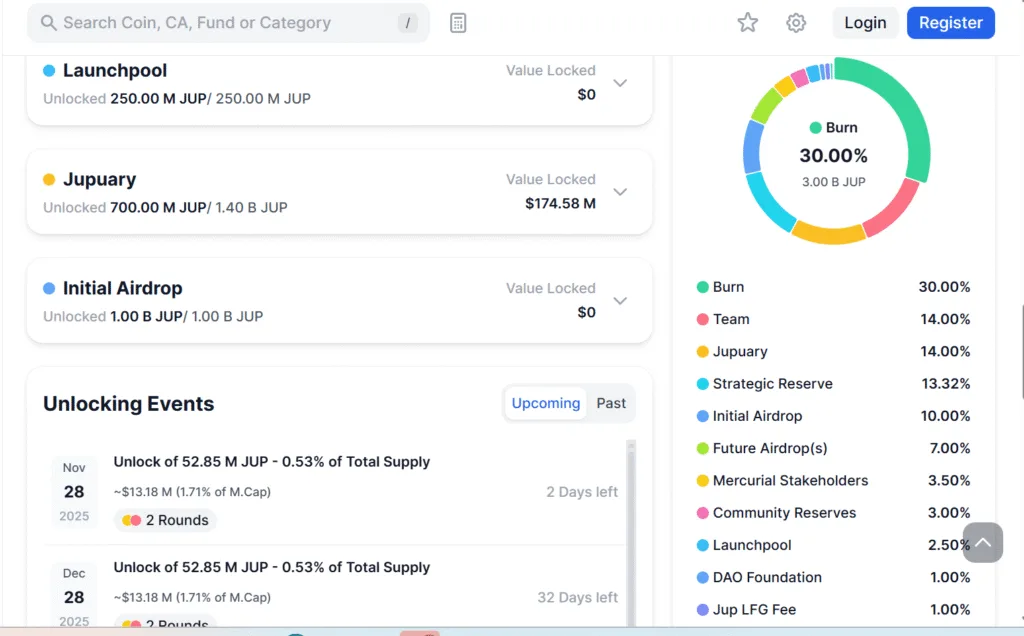The width and height of the screenshot is (1024, 636).
Task: Click Nov 28 2025 date badge
Action: coord(74,492)
